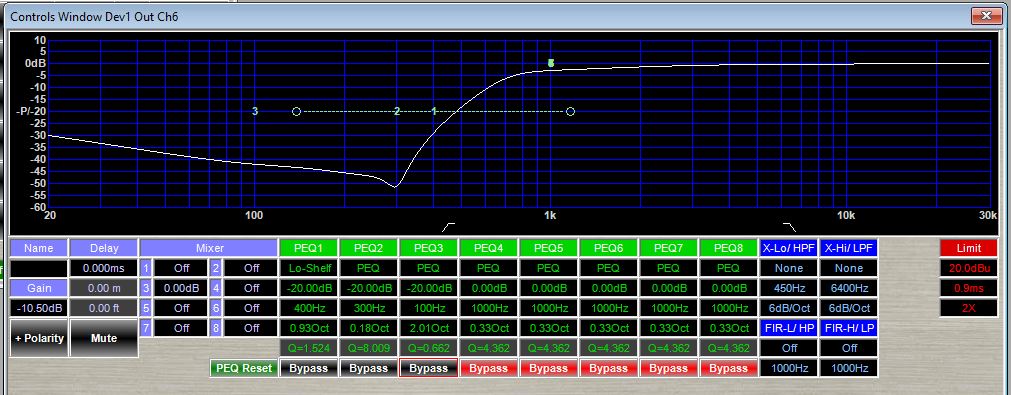
Task: Click the FIR-L/ HP button
Action: (789, 328)
